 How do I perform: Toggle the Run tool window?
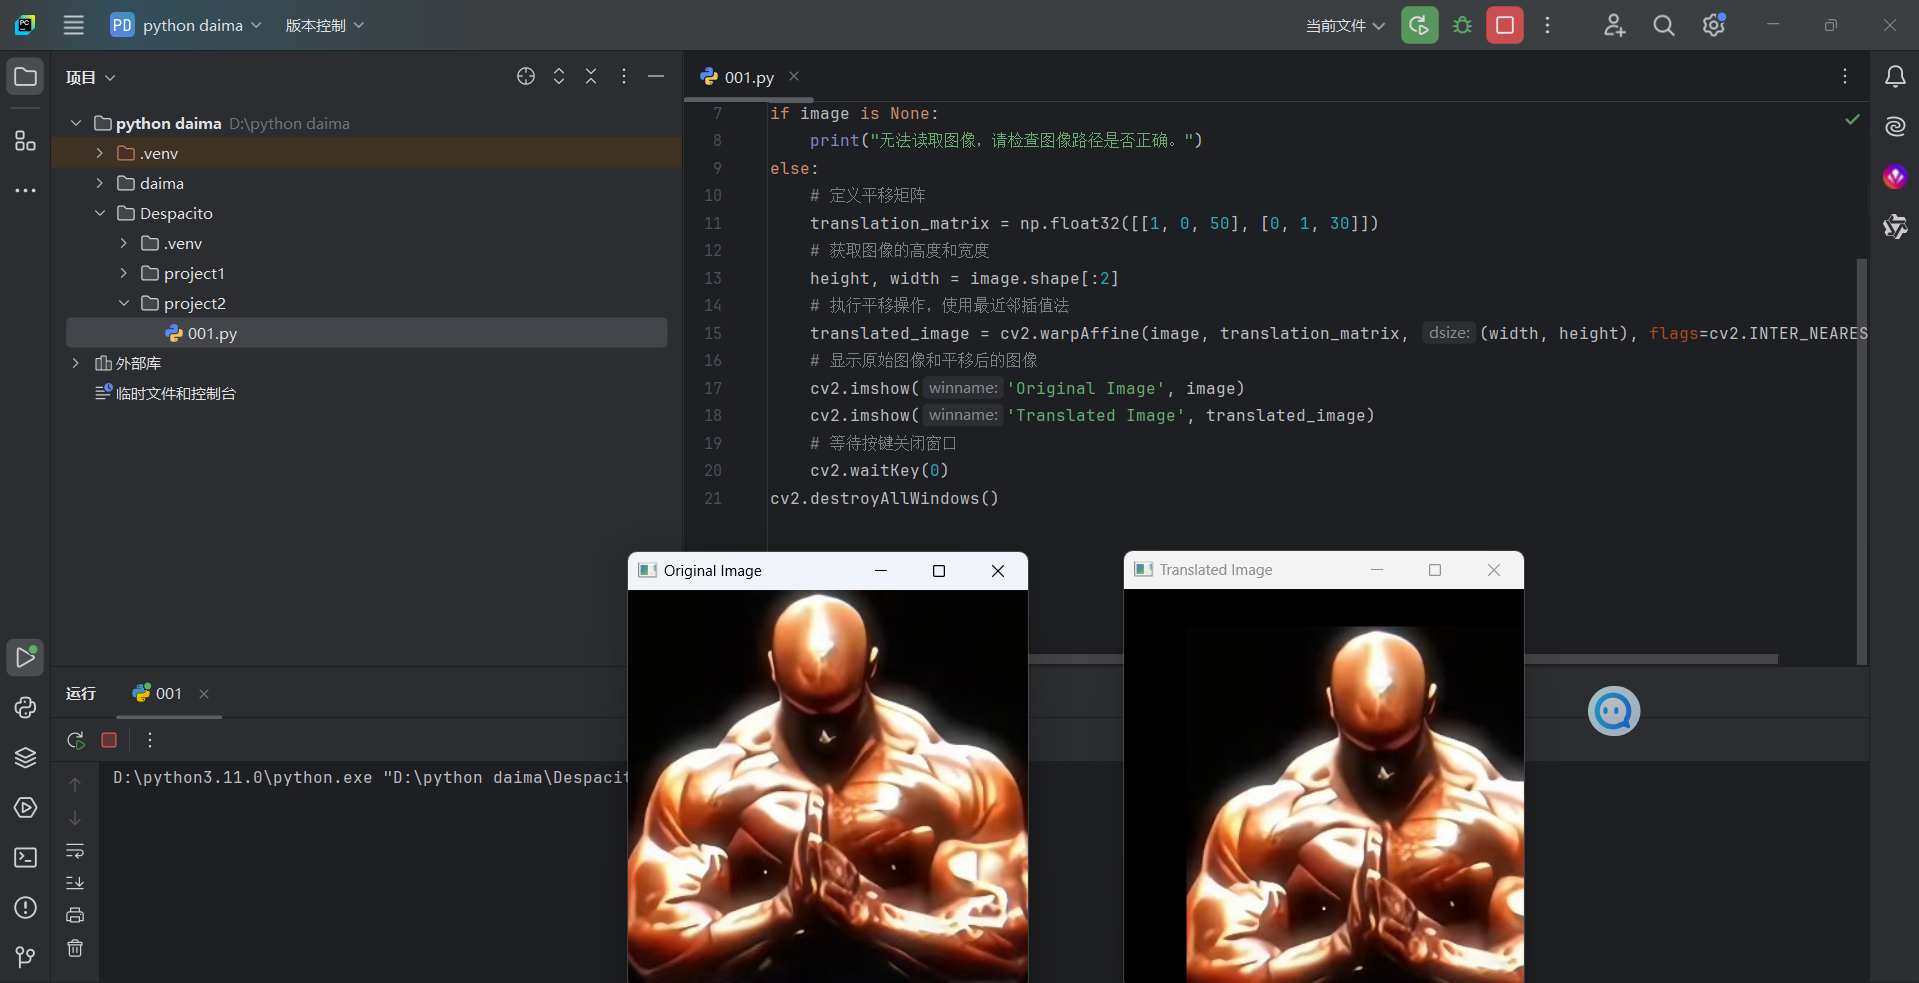[25, 657]
